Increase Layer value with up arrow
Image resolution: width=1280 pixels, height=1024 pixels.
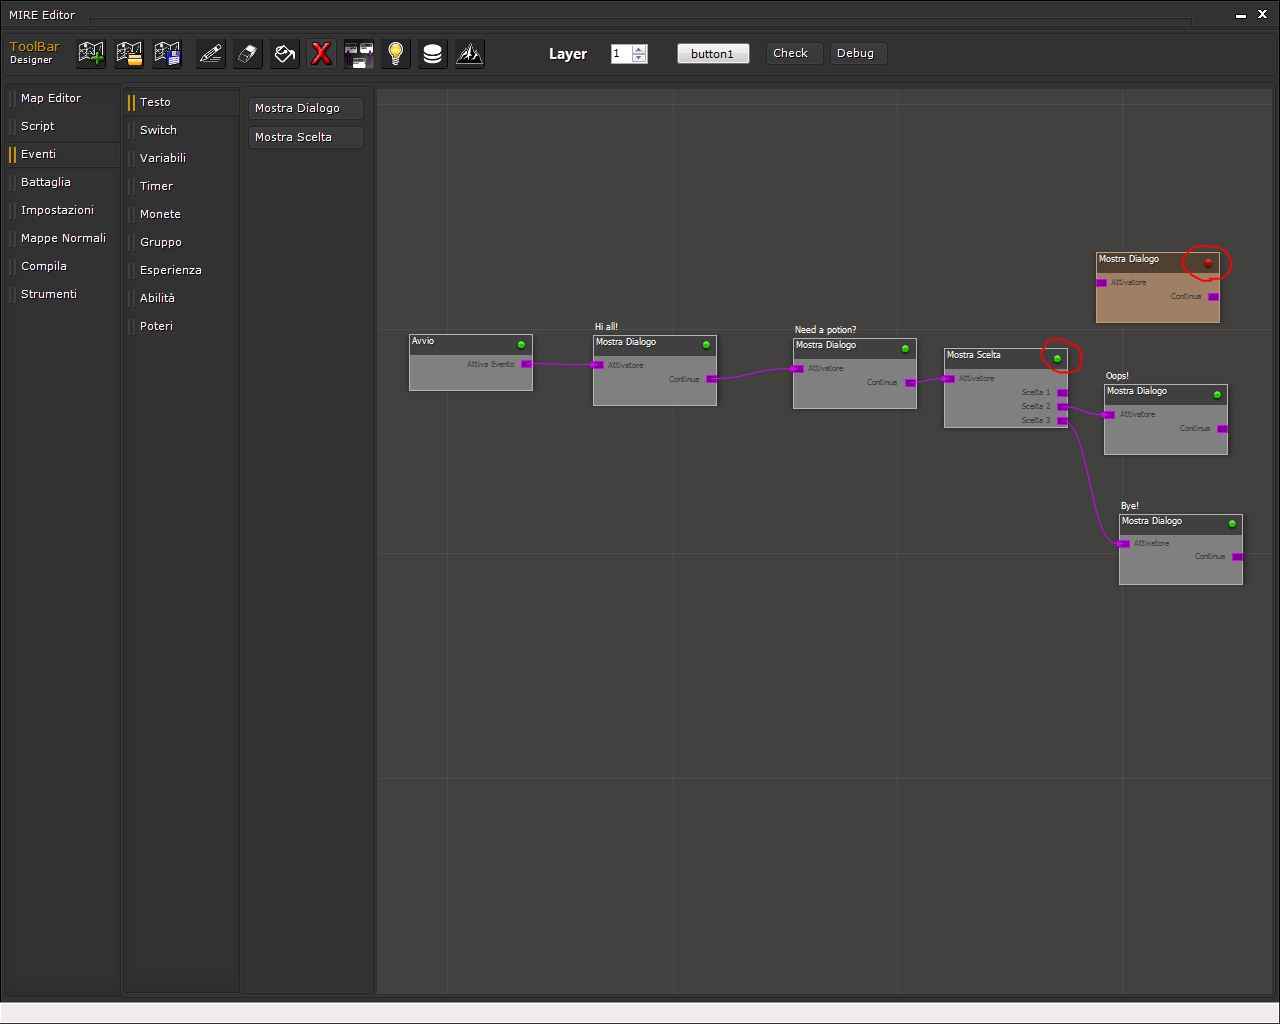pos(639,49)
